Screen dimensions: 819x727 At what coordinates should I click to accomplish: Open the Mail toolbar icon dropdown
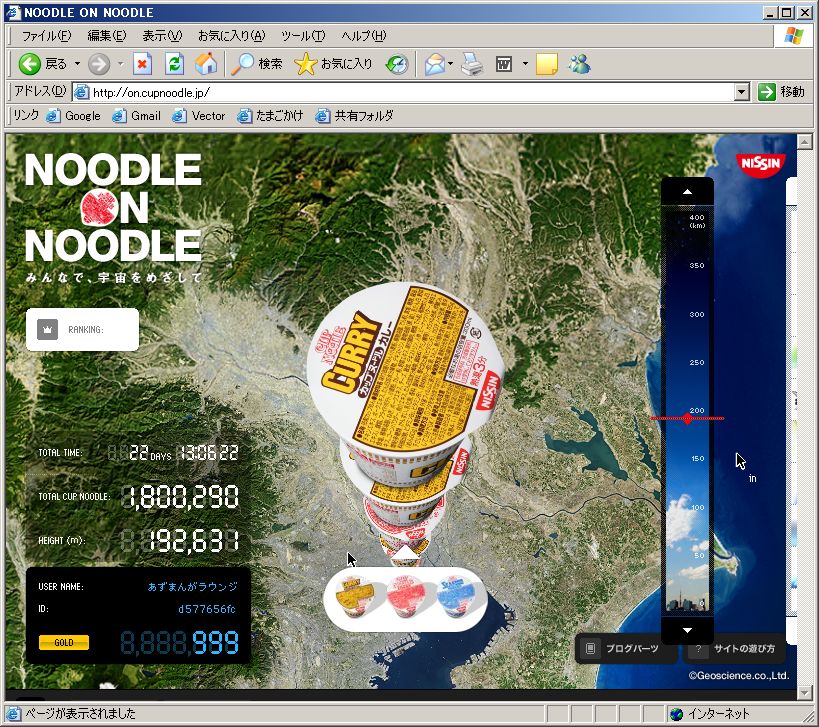tap(451, 64)
